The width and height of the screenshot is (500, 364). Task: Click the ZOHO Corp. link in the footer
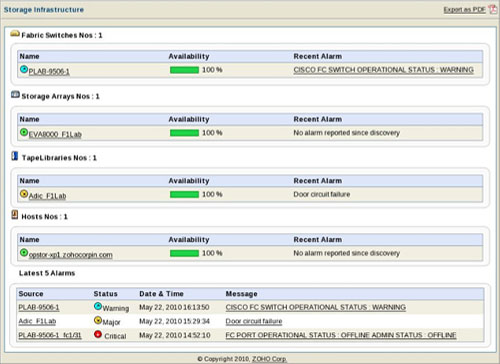269,359
